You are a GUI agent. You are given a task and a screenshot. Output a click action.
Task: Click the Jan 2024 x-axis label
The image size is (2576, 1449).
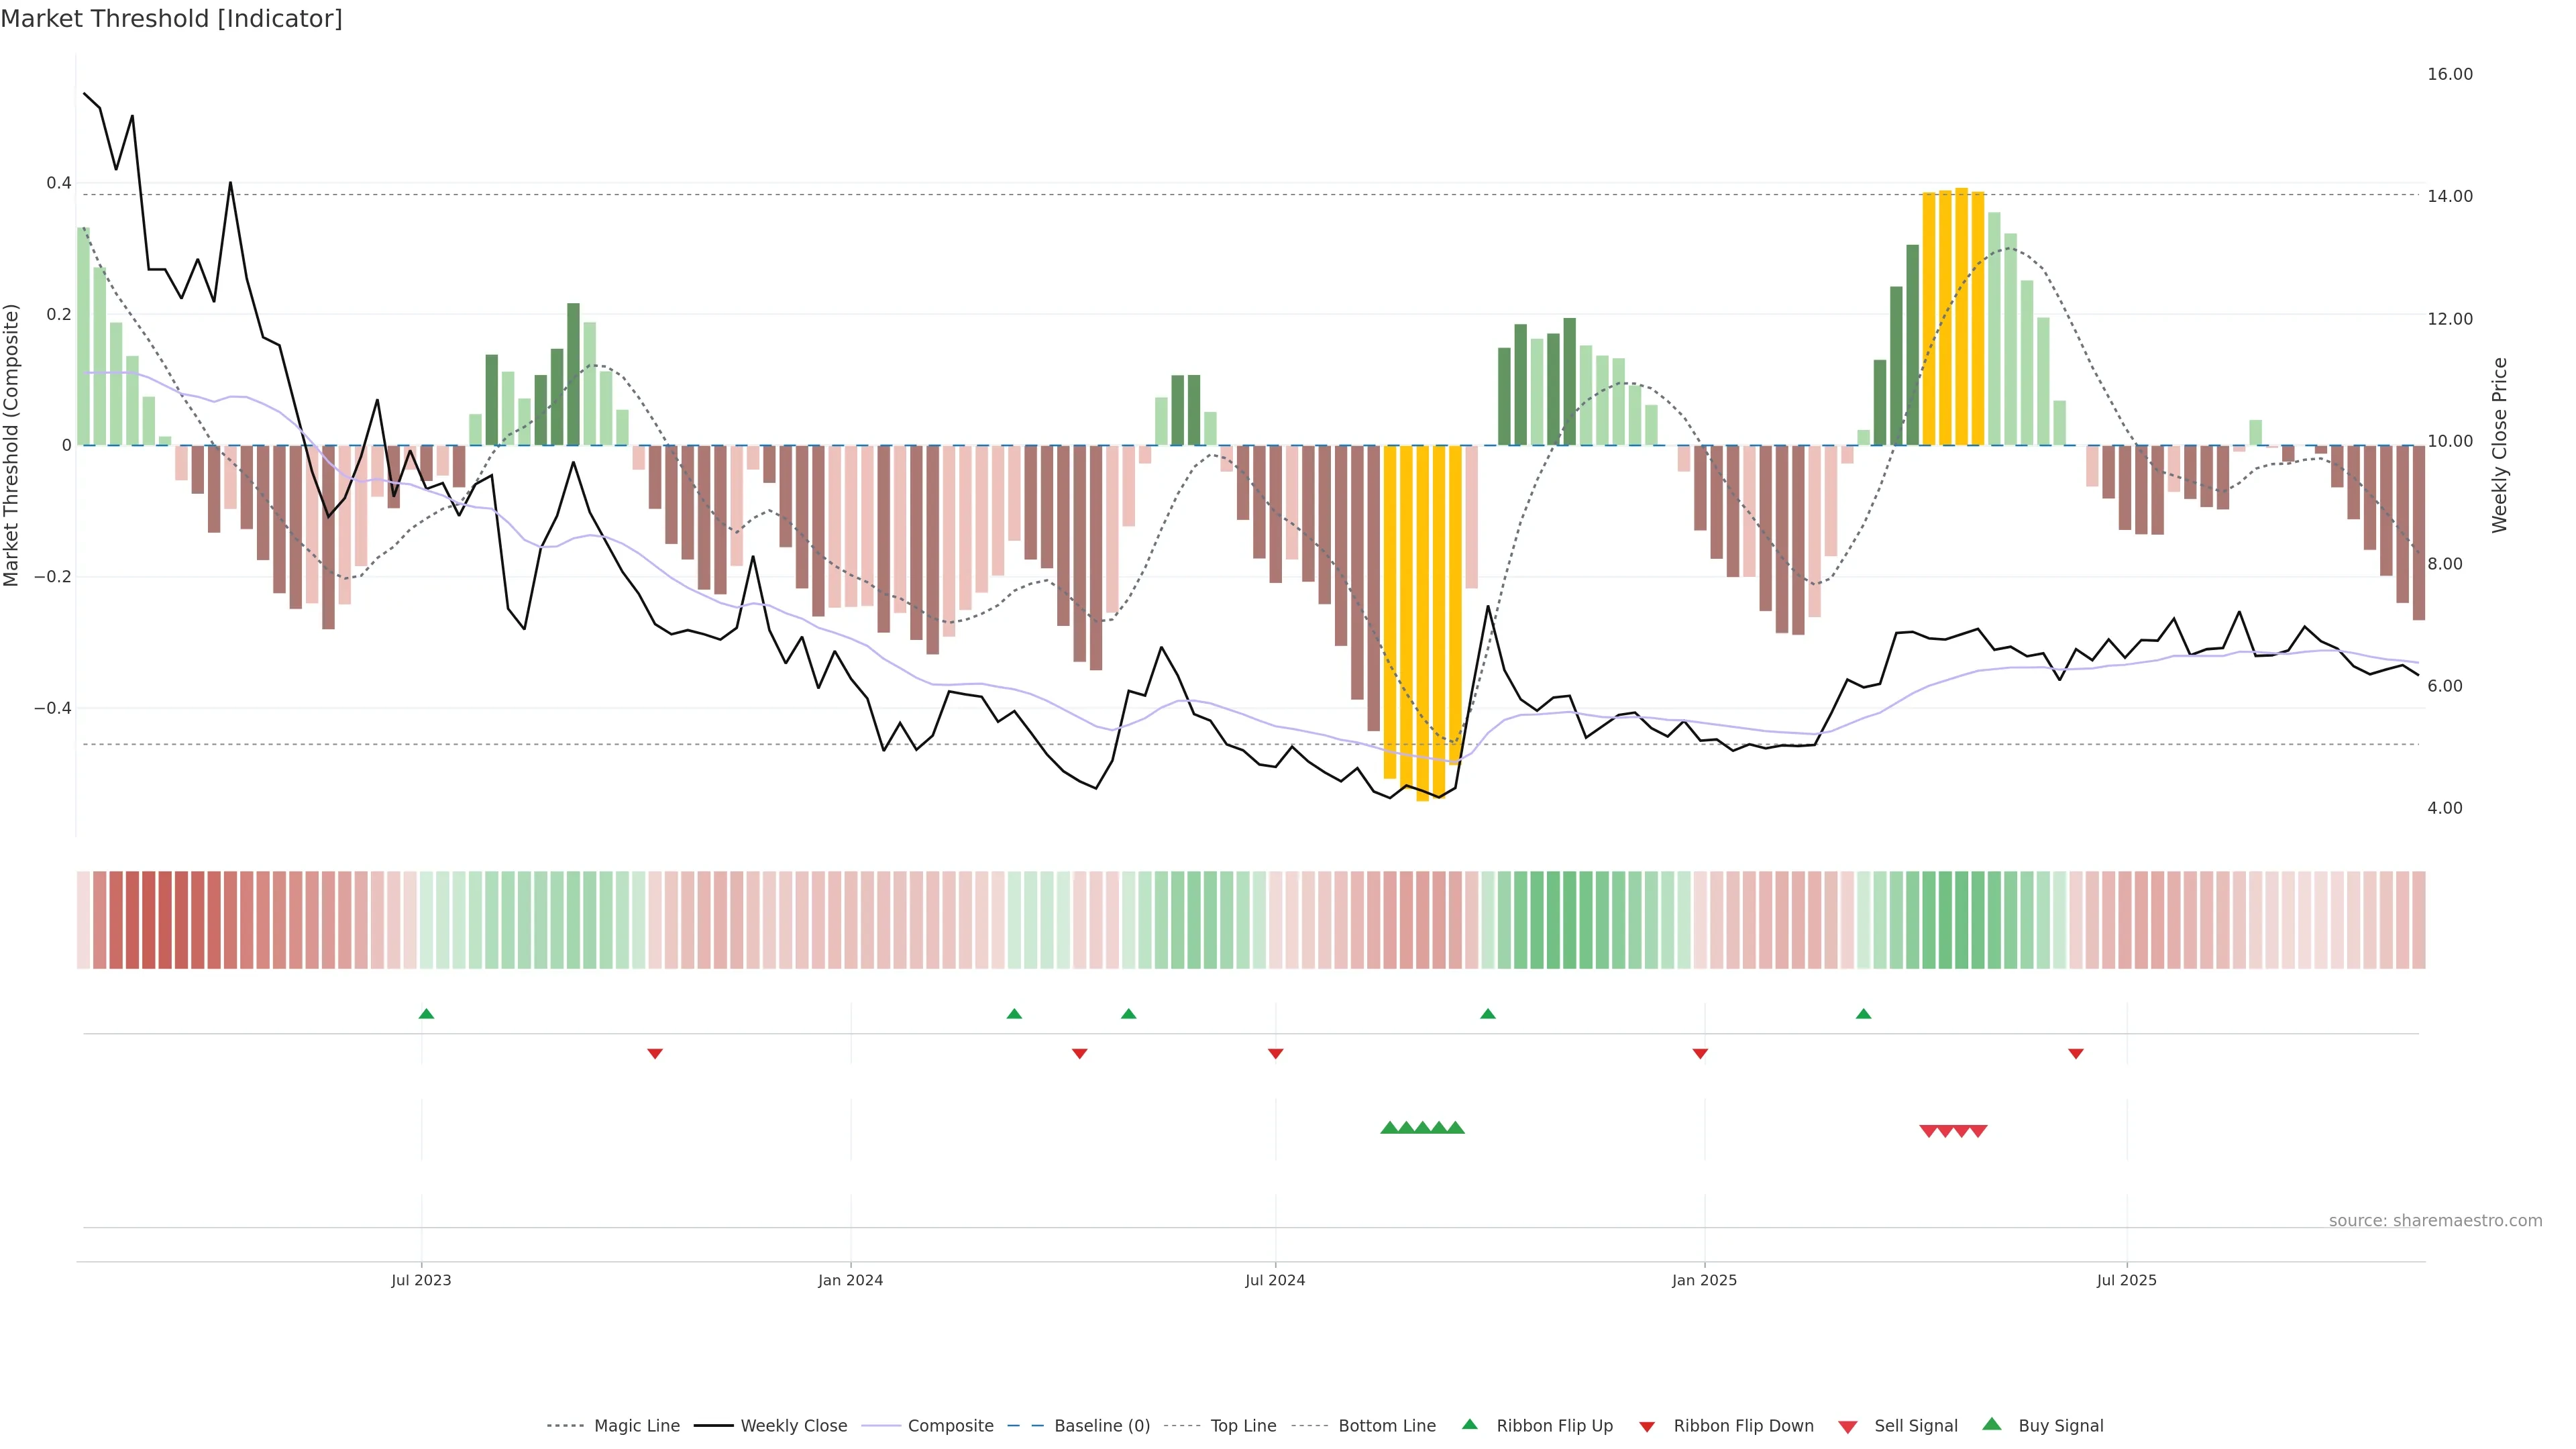coord(850,1280)
